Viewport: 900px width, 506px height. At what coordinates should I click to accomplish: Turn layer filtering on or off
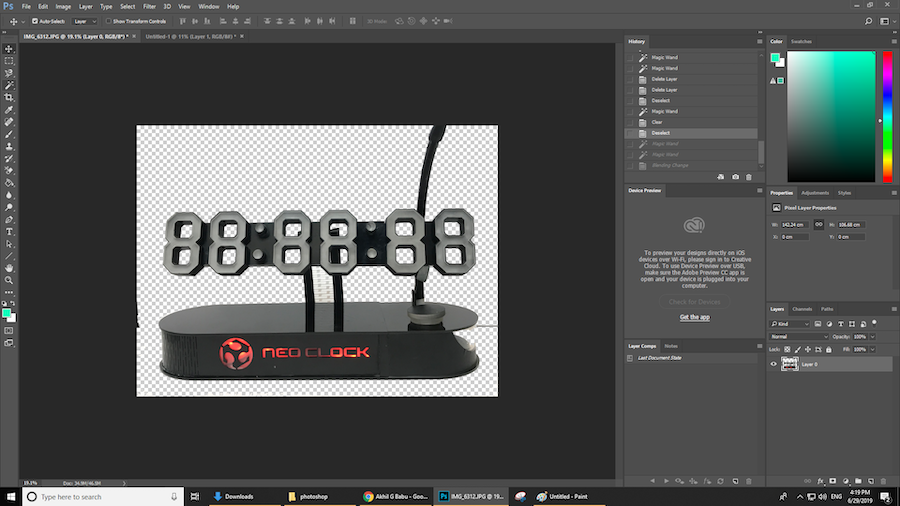coord(874,323)
